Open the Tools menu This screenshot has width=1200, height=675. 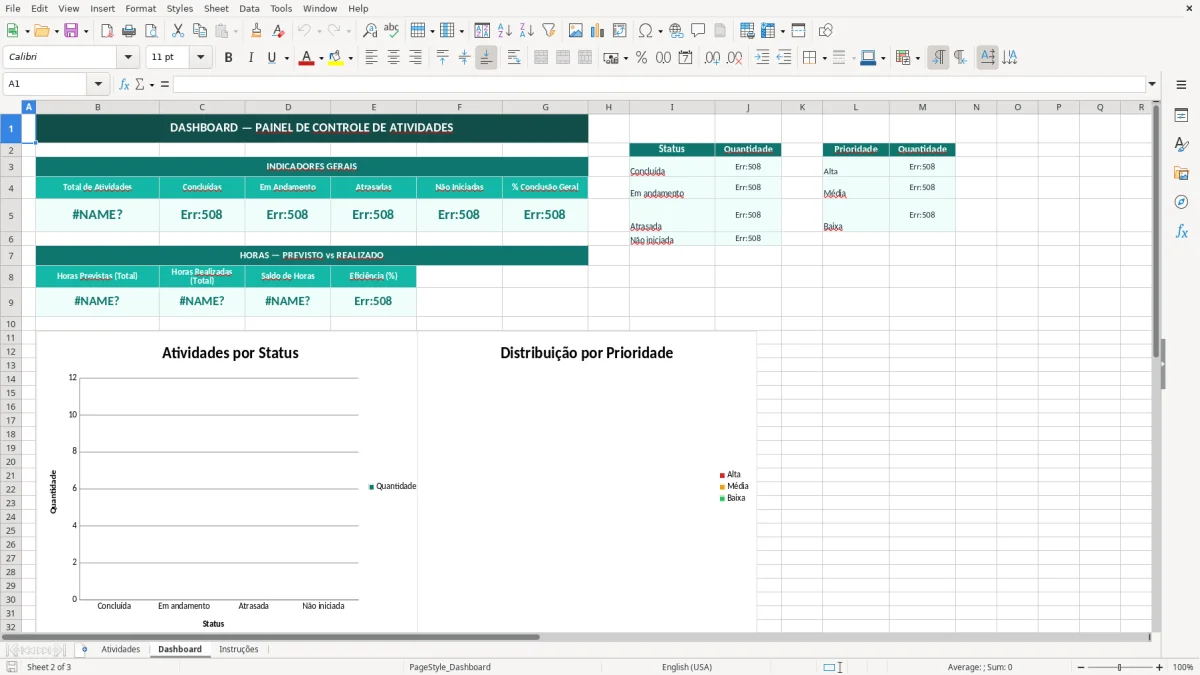point(281,8)
